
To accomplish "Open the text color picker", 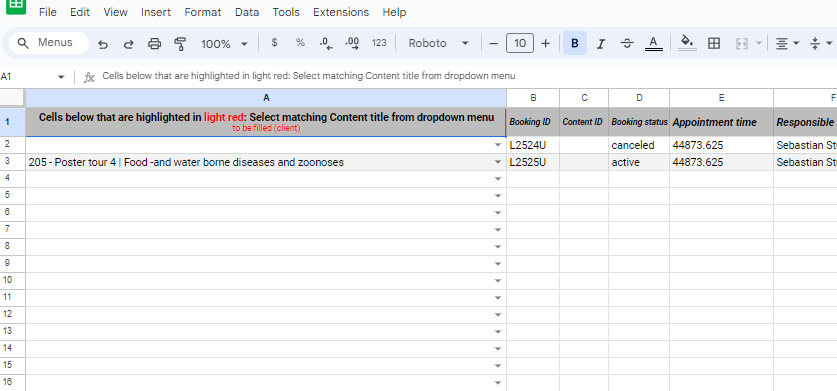I will (654, 43).
